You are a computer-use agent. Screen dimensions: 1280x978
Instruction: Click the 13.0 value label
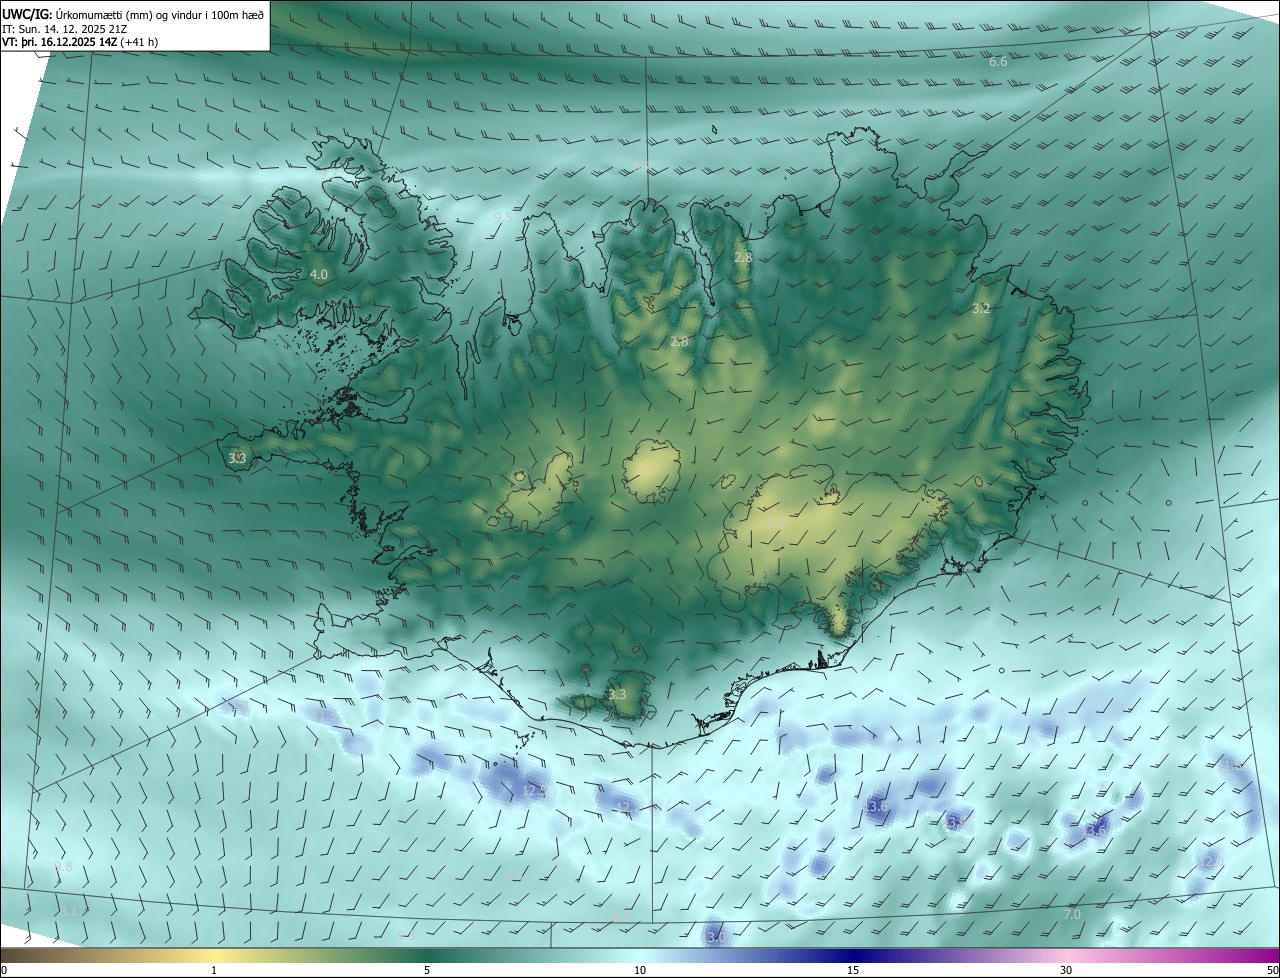point(714,938)
